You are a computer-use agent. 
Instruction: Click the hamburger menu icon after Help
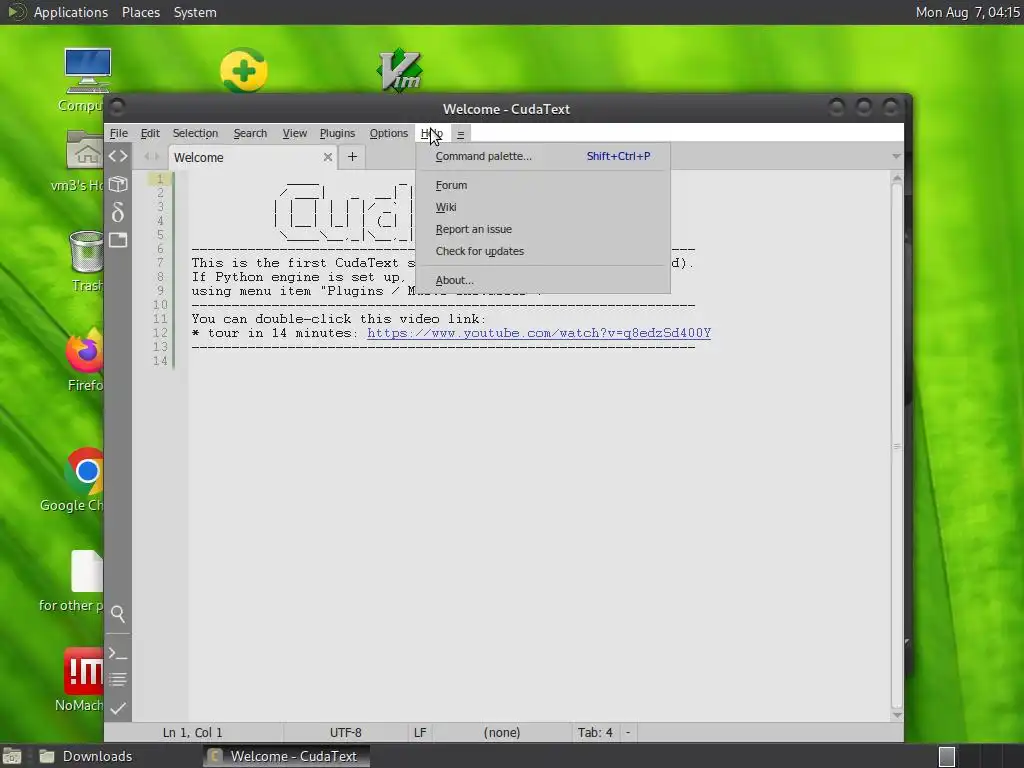460,134
